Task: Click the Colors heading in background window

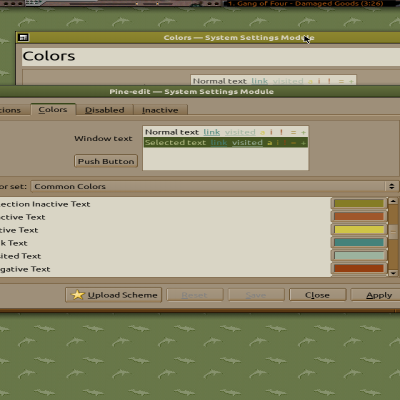Action: click(49, 56)
